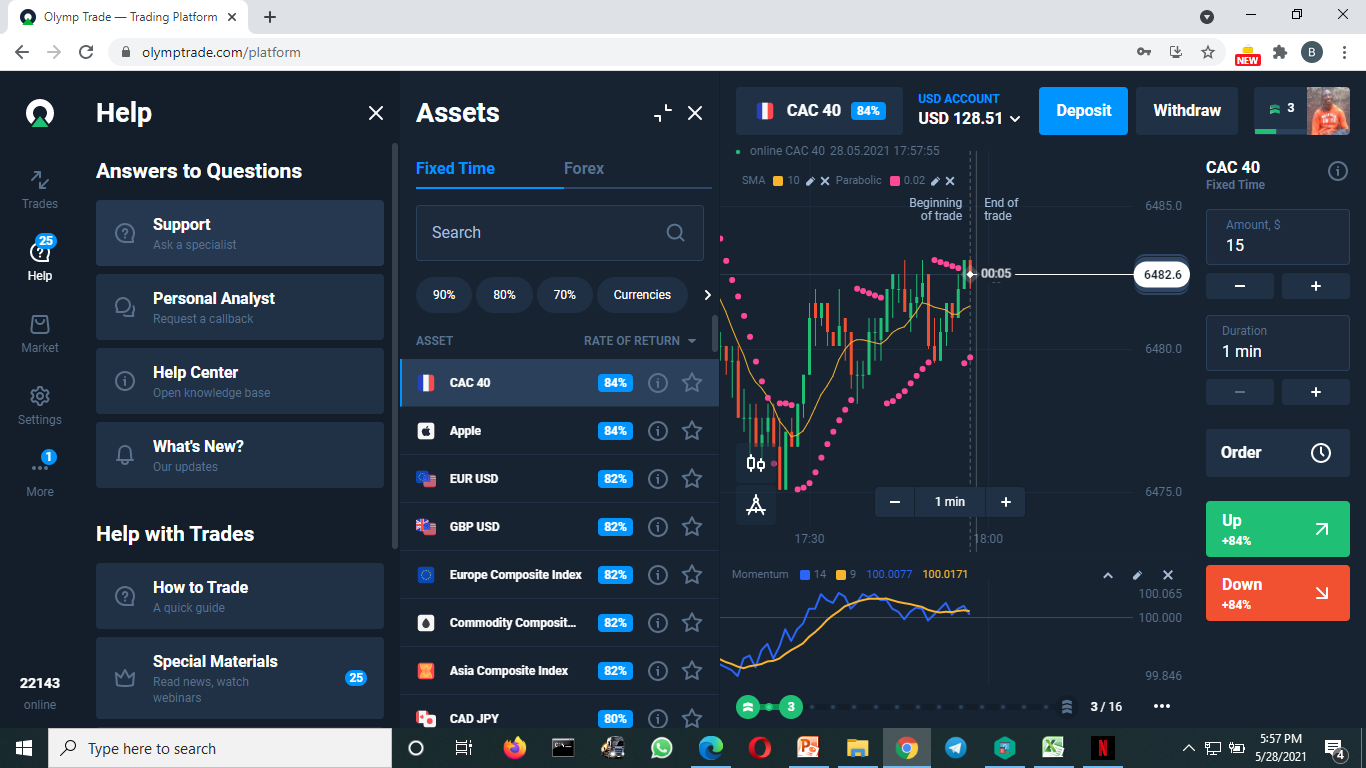The width and height of the screenshot is (1366, 768).
Task: Edit the SMA indicator settings
Action: 811,181
